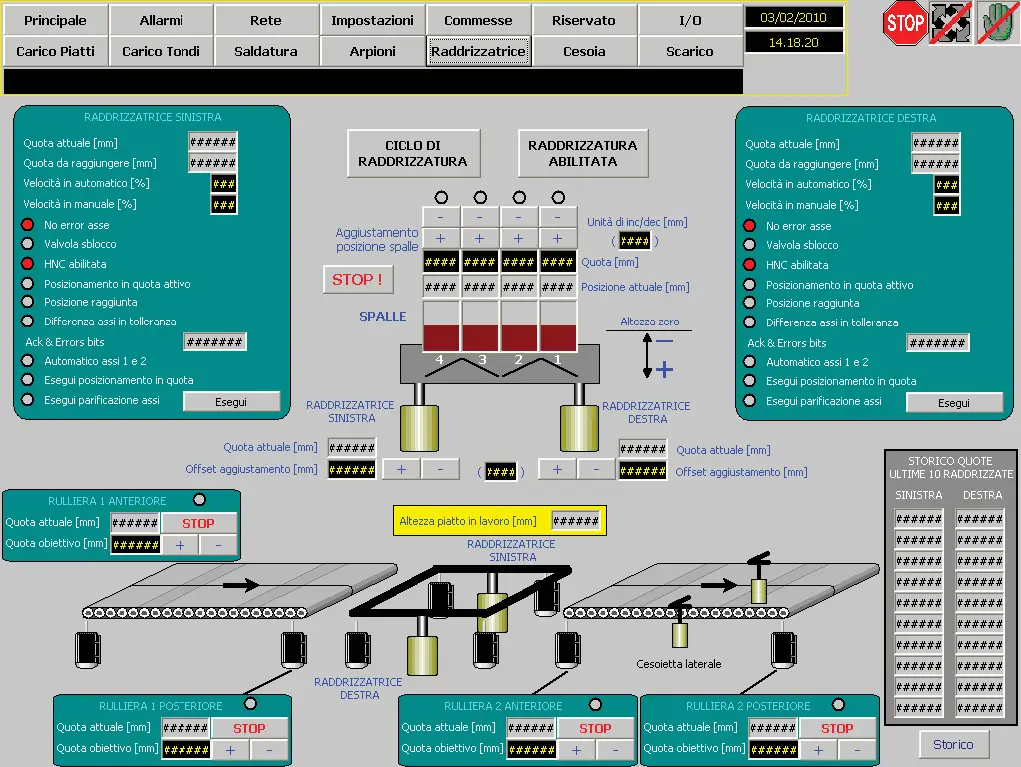This screenshot has height=767, width=1021.
Task: Click the Altezza zero up-down arrow symbol
Action: click(x=648, y=355)
